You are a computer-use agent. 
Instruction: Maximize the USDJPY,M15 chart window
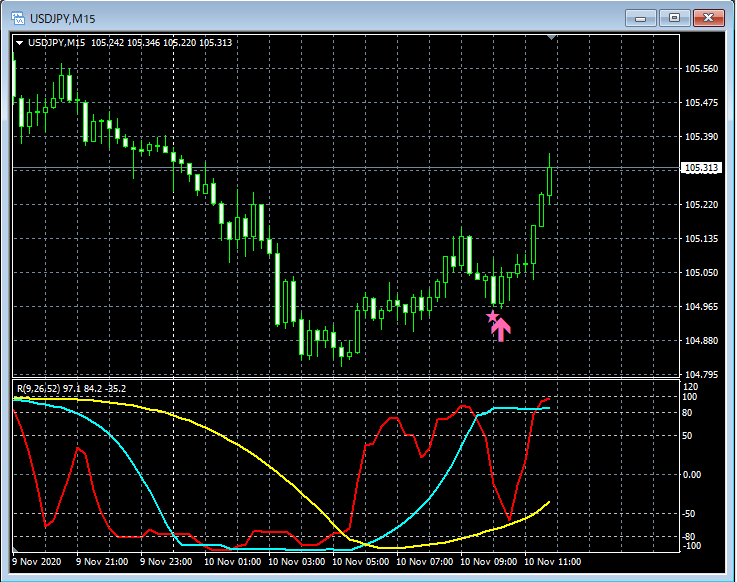(674, 18)
